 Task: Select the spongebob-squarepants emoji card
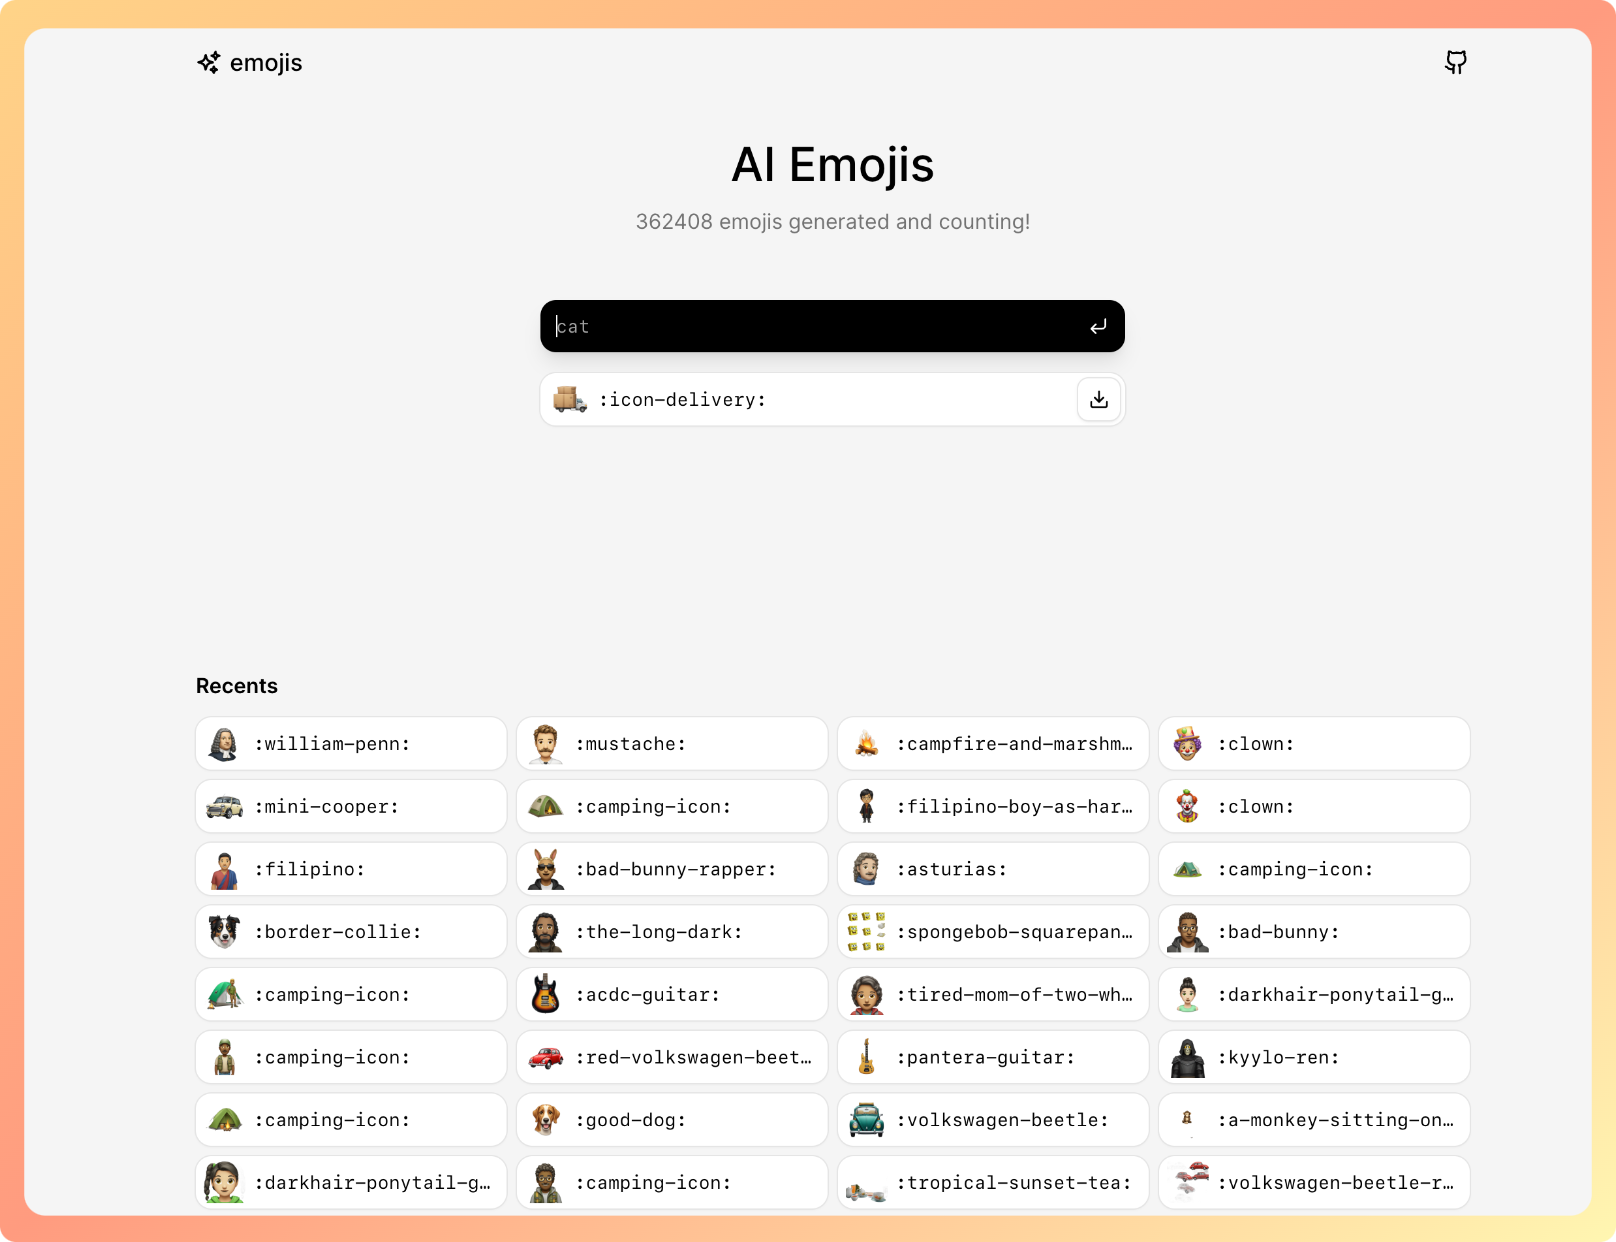[993, 932]
